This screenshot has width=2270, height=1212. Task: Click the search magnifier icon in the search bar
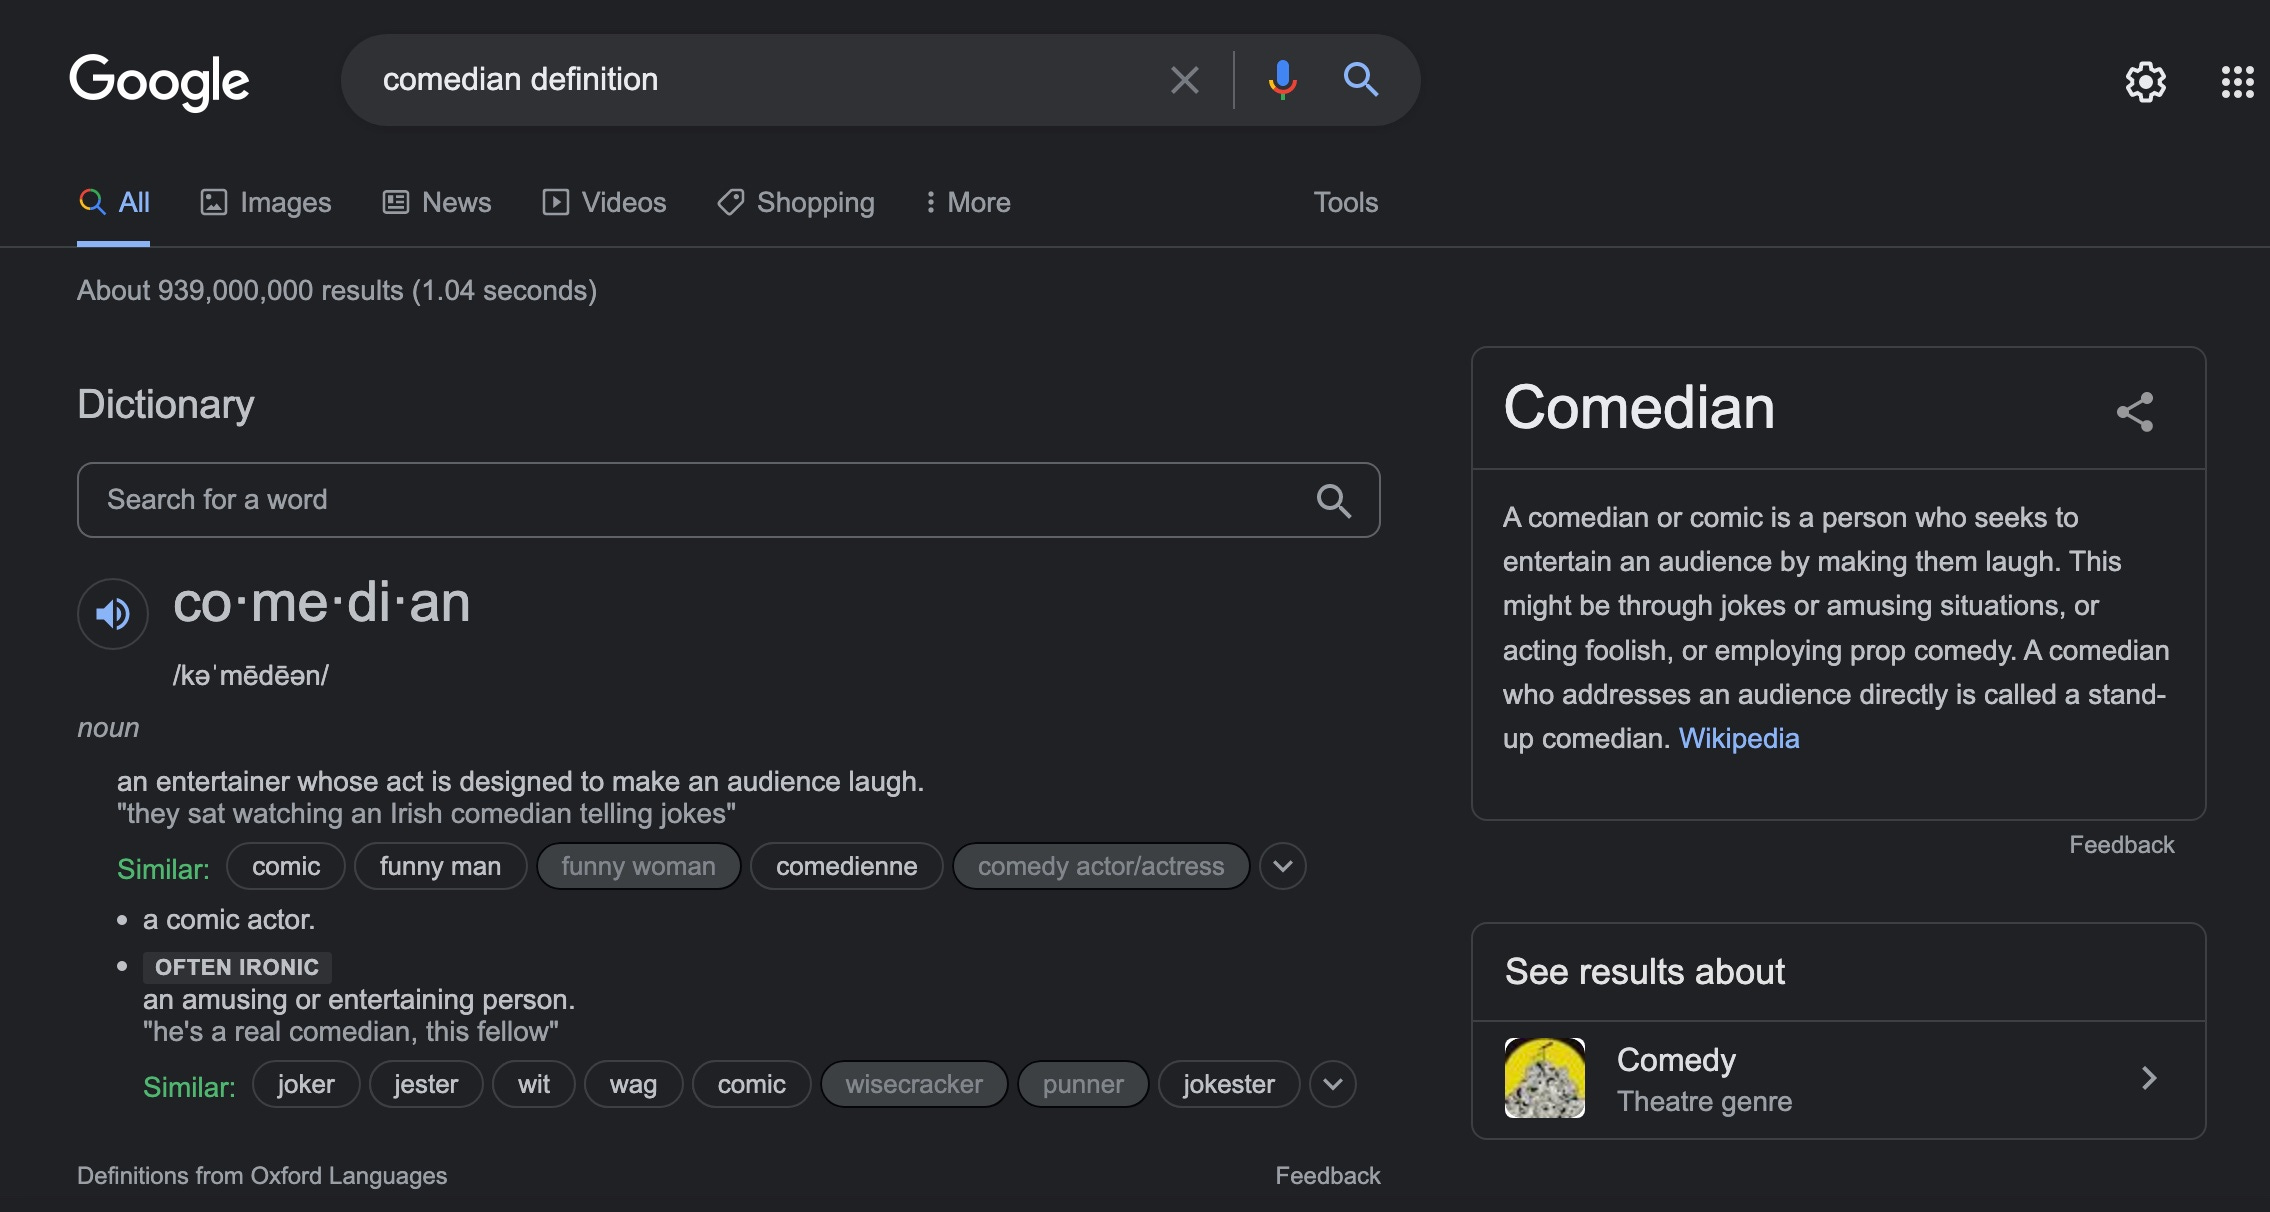point(1360,80)
